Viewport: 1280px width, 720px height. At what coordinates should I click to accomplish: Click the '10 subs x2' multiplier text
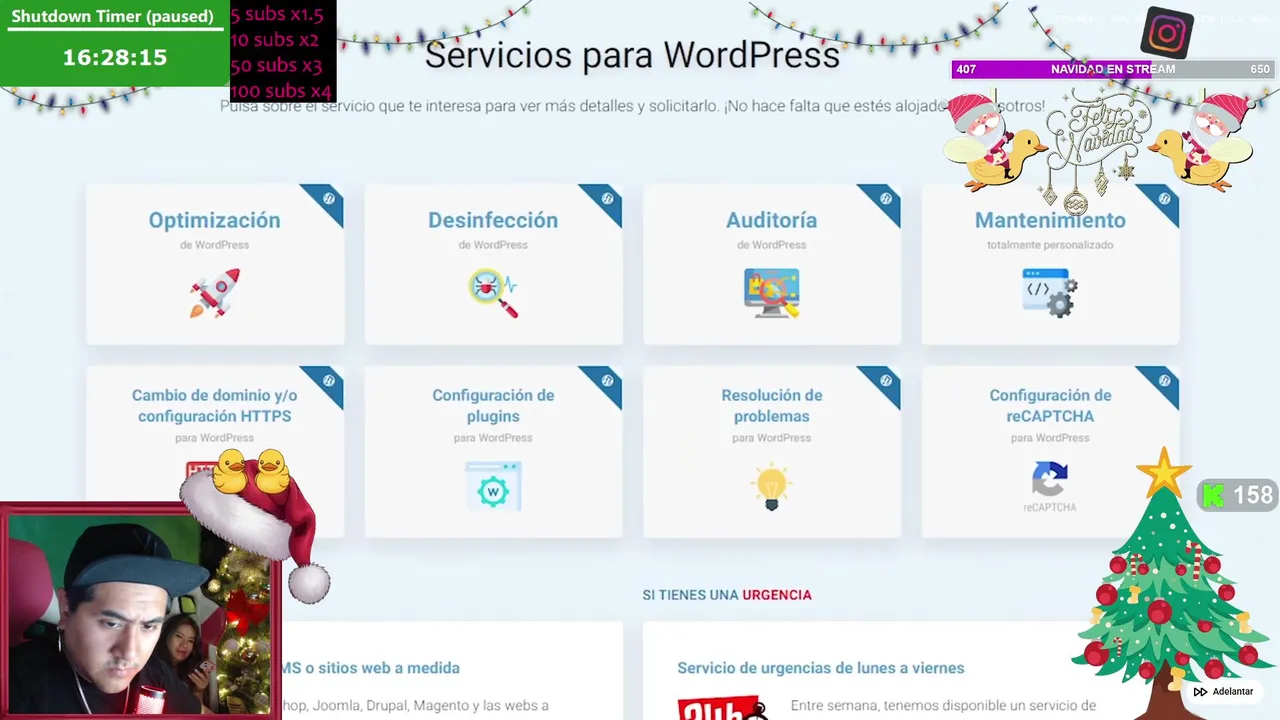click(x=274, y=40)
